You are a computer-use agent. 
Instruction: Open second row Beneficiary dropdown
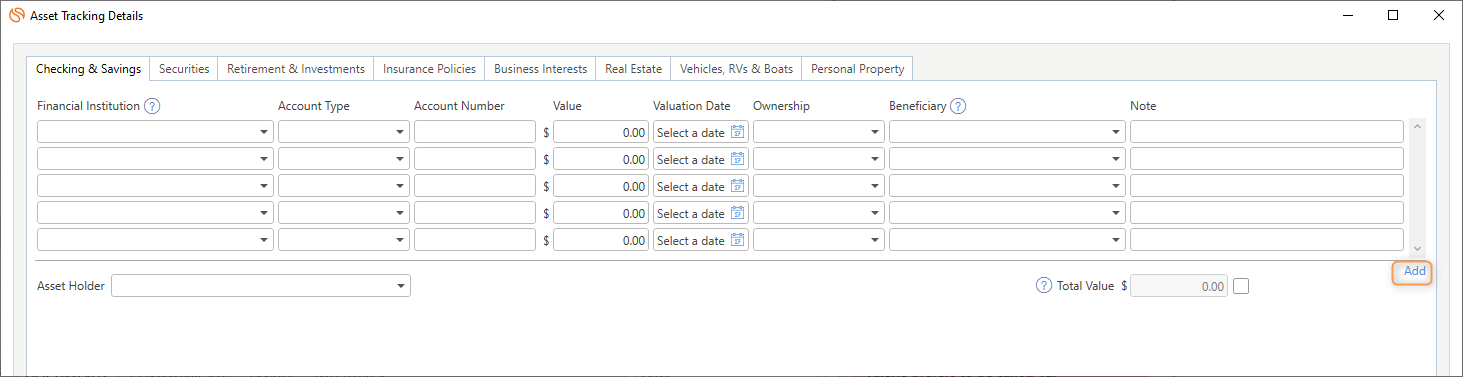click(x=1007, y=159)
